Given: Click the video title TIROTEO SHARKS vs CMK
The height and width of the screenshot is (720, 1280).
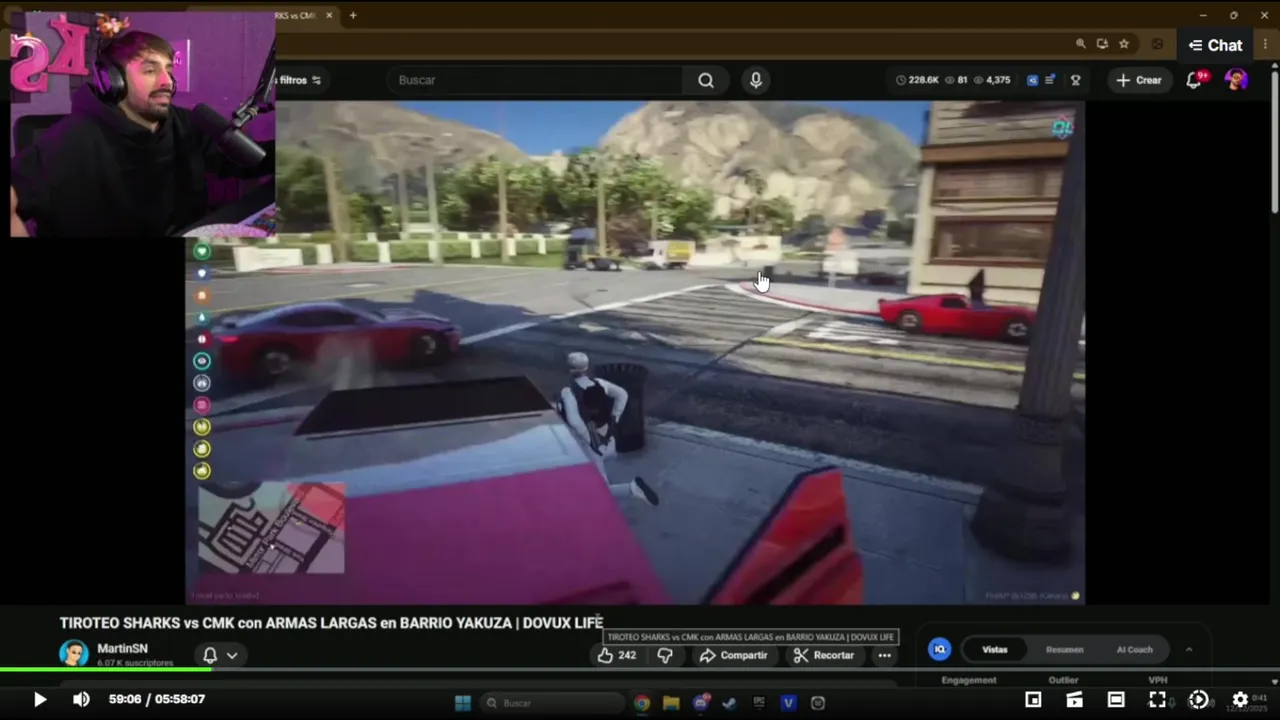Looking at the screenshot, I should 331,623.
